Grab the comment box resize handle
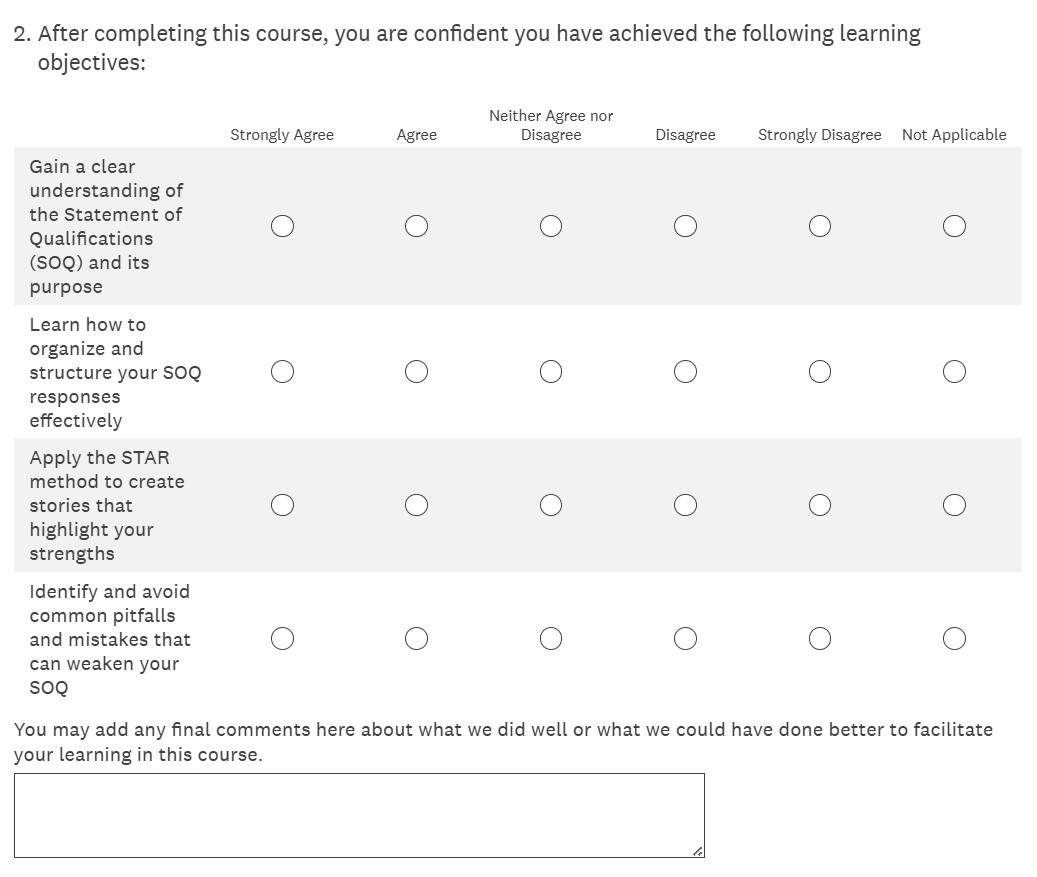 click(698, 851)
